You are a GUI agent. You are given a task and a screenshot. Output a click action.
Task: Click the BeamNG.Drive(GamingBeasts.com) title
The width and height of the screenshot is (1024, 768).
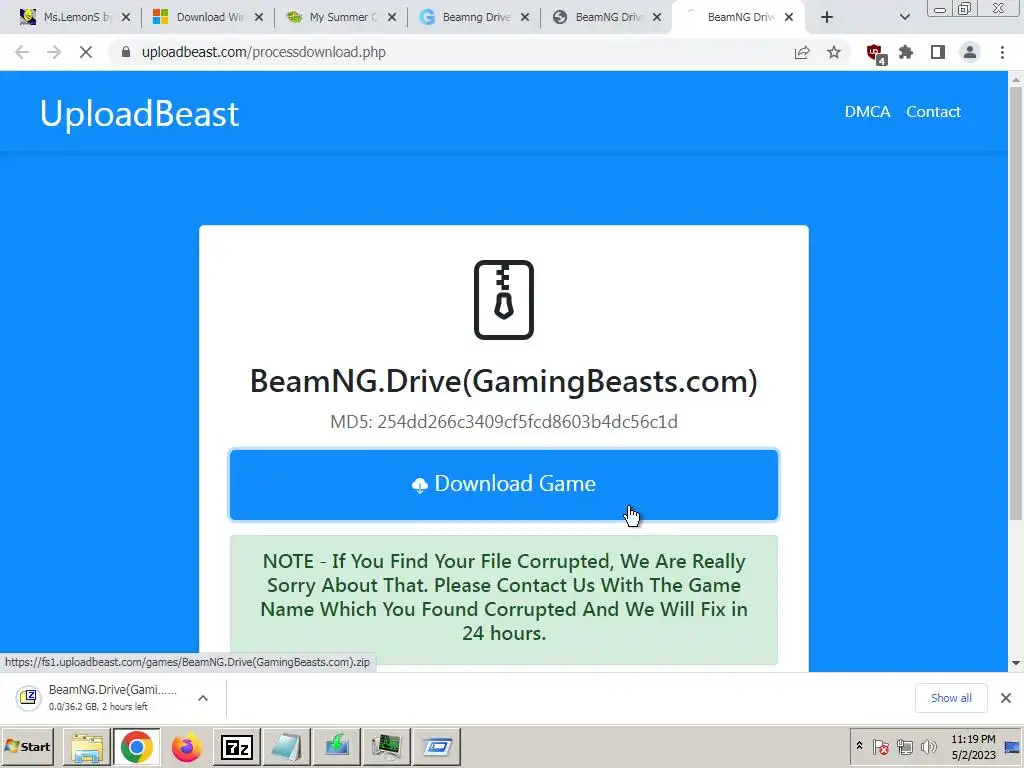[504, 381]
